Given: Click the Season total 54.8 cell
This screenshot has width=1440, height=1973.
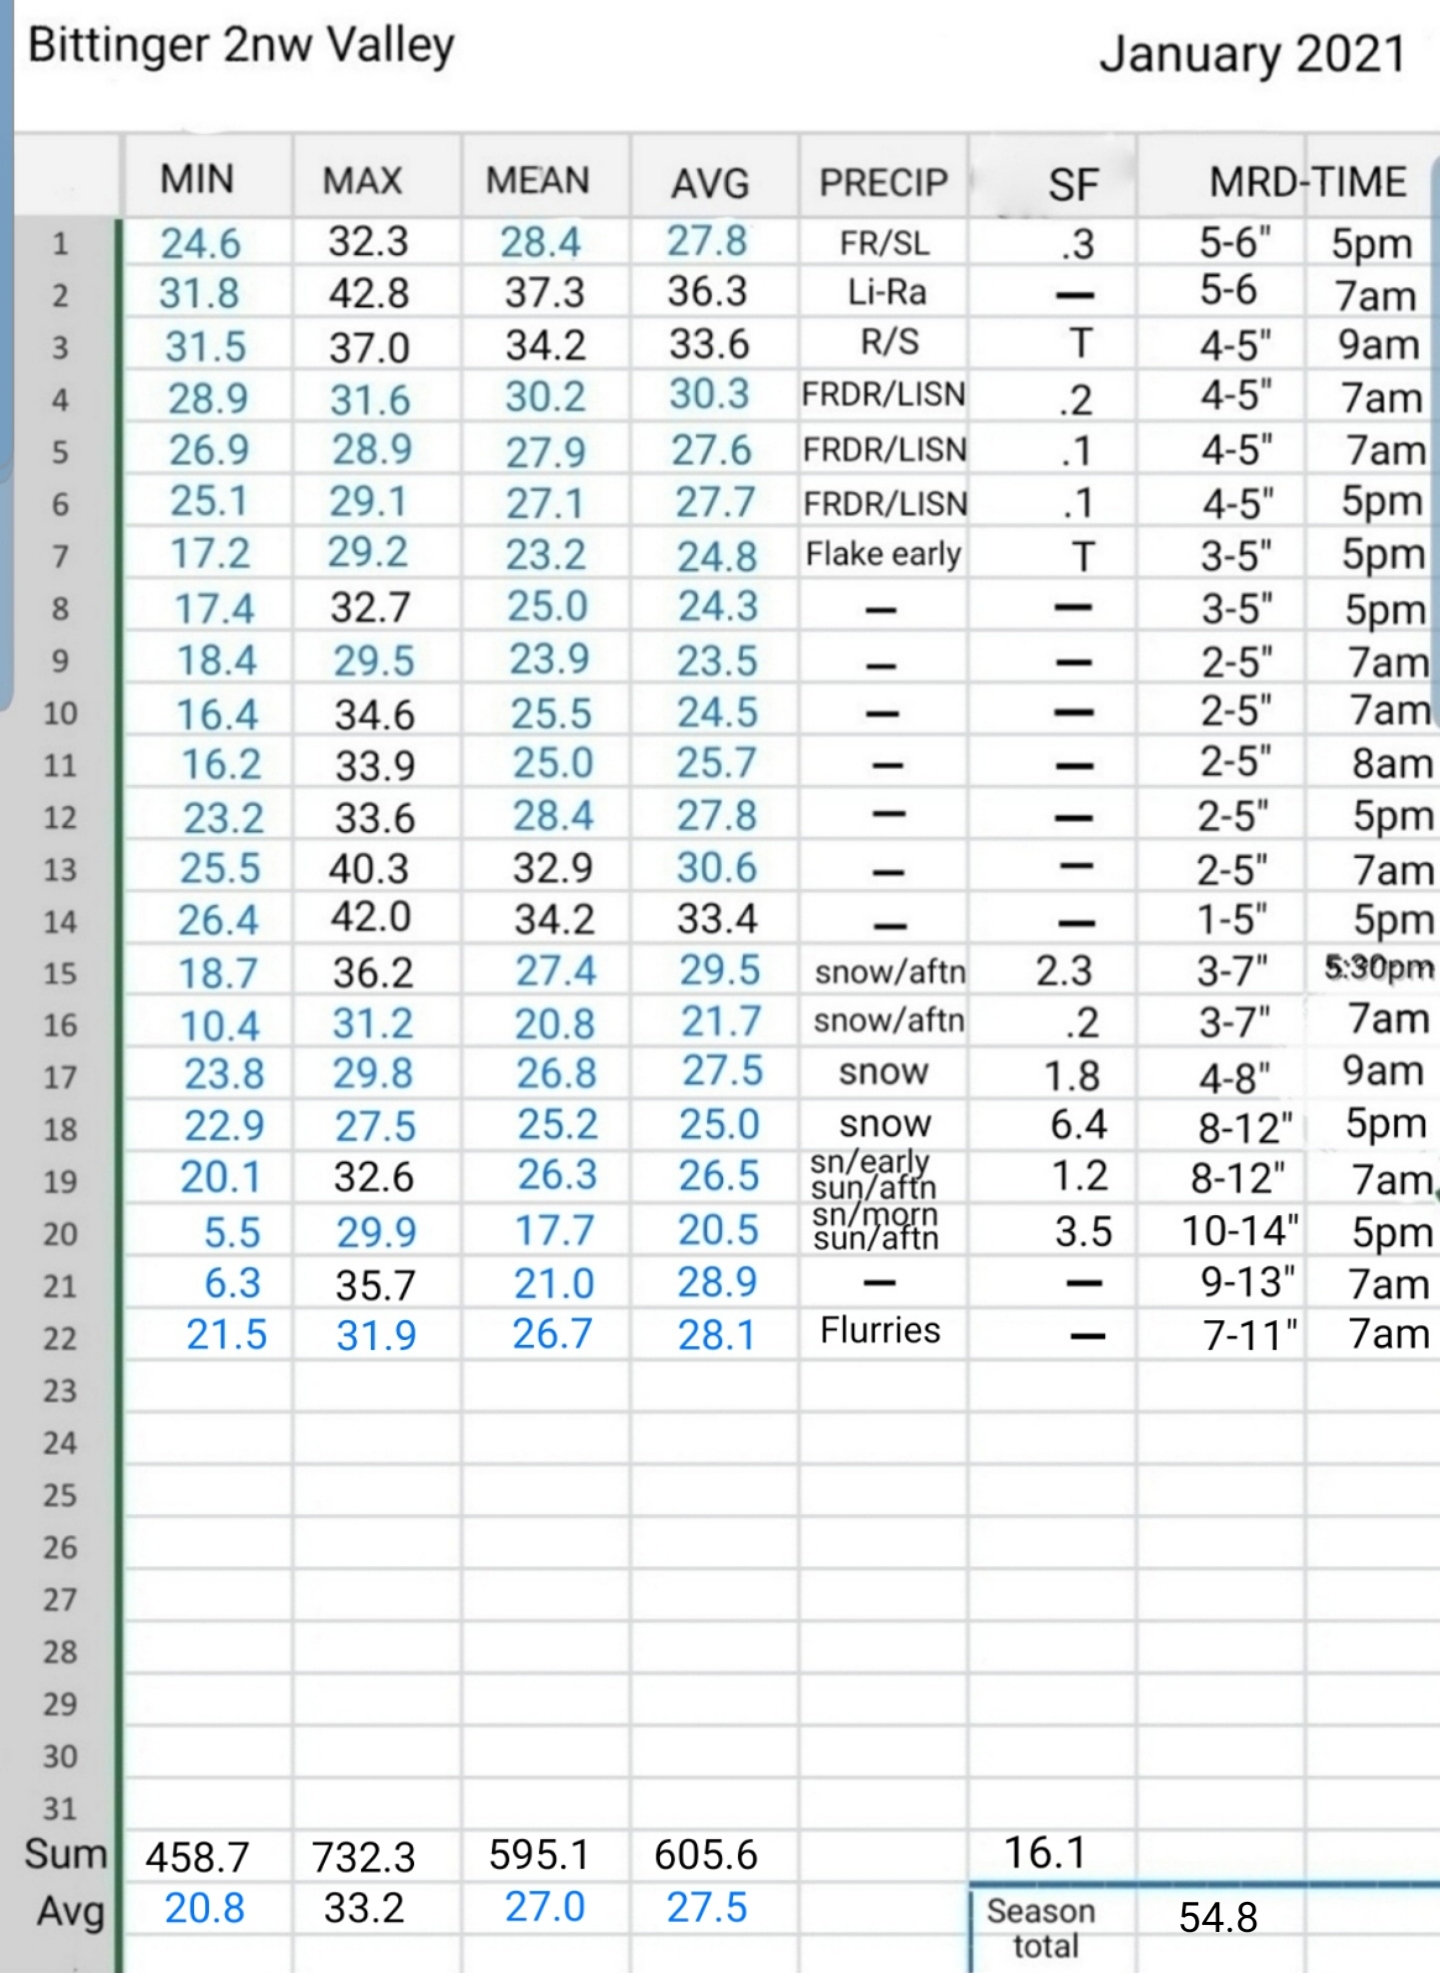Looking at the screenshot, I should tap(1218, 1917).
